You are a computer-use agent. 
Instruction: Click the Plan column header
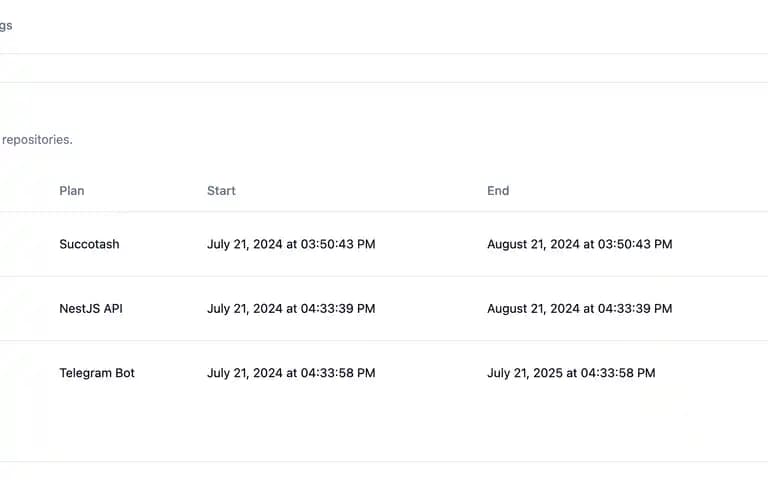[72, 191]
